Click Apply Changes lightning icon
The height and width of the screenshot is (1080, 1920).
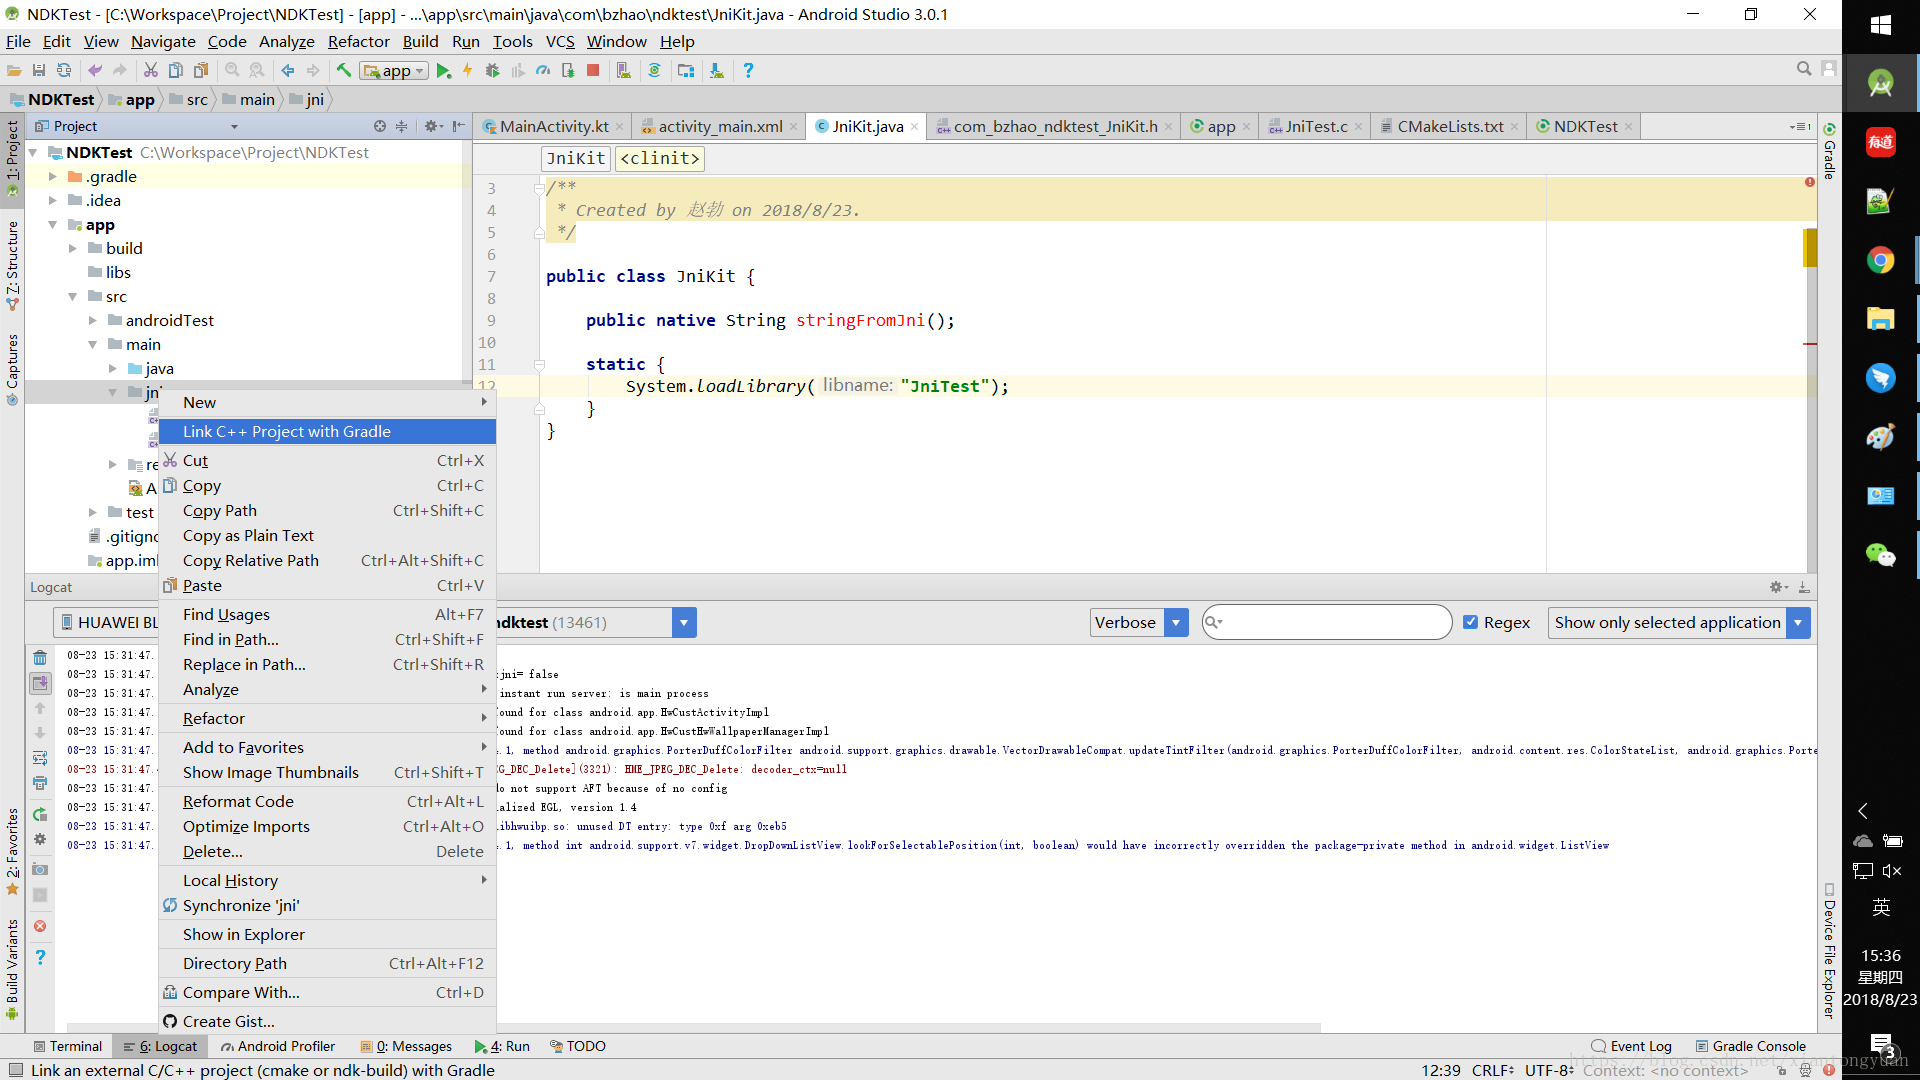pos(467,71)
